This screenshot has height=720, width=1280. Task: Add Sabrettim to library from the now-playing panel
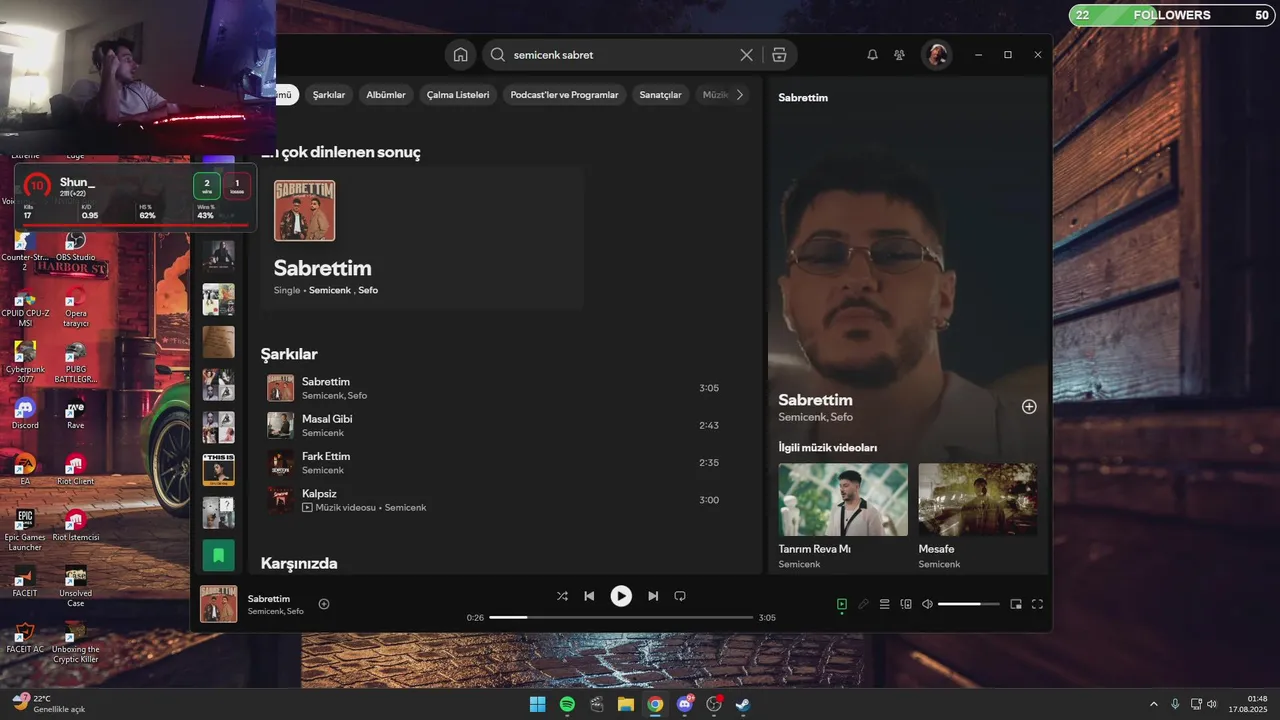coord(1029,406)
